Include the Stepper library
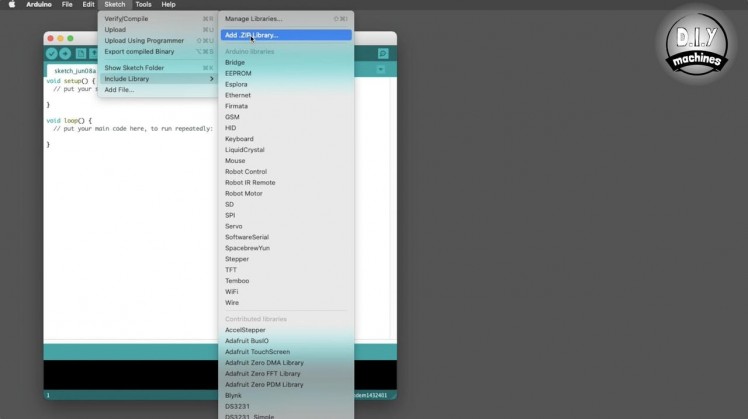The image size is (748, 419). click(286, 259)
